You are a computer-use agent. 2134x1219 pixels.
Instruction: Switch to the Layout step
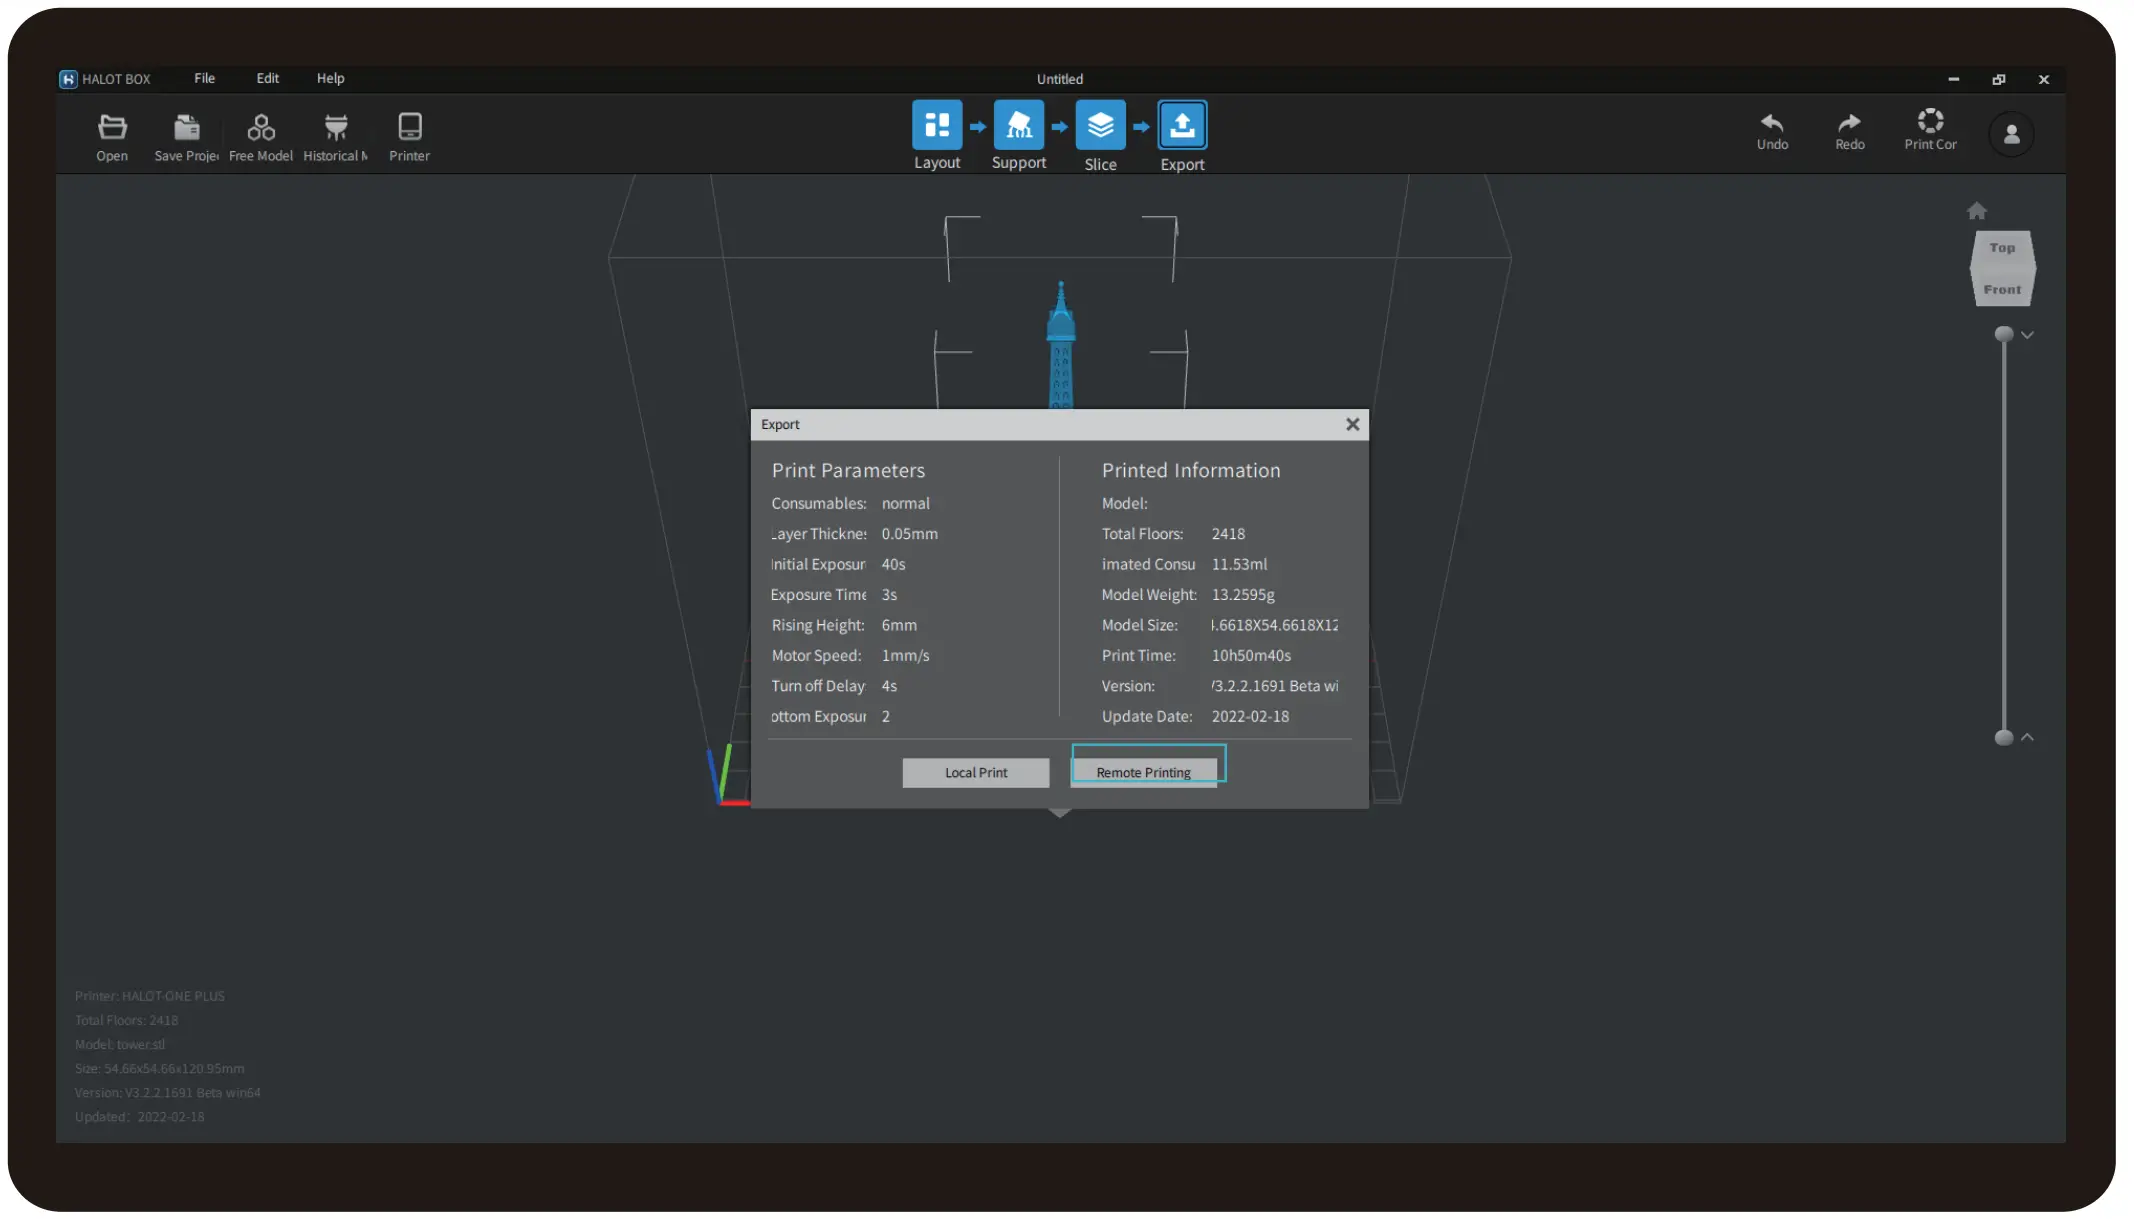point(936,125)
